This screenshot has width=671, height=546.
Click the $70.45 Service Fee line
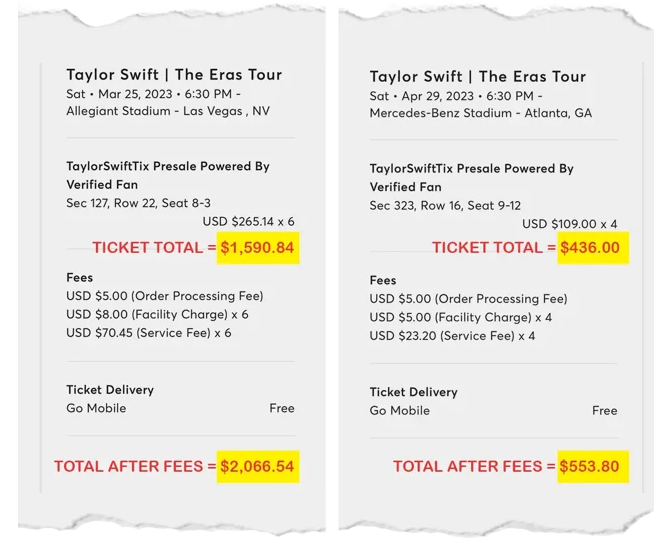(148, 333)
